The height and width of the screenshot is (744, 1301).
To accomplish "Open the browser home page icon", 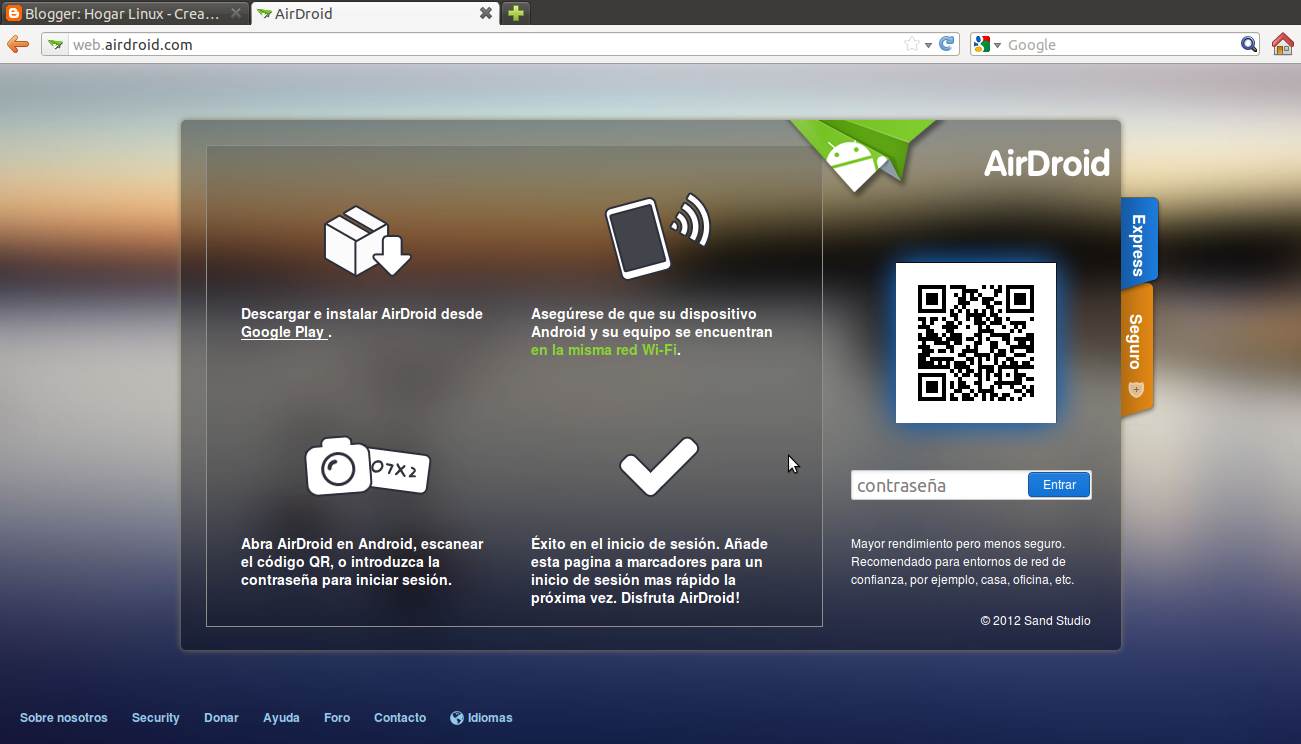I will tap(1283, 44).
